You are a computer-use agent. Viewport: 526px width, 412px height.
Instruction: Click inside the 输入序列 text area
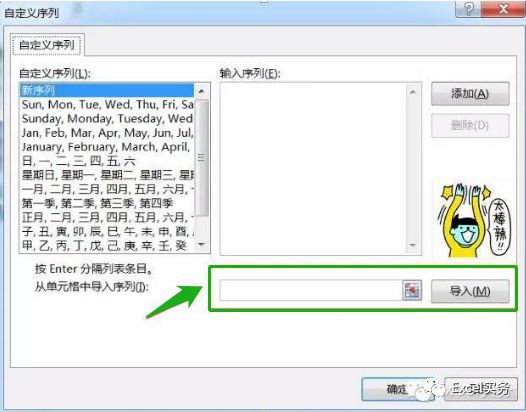click(313, 169)
